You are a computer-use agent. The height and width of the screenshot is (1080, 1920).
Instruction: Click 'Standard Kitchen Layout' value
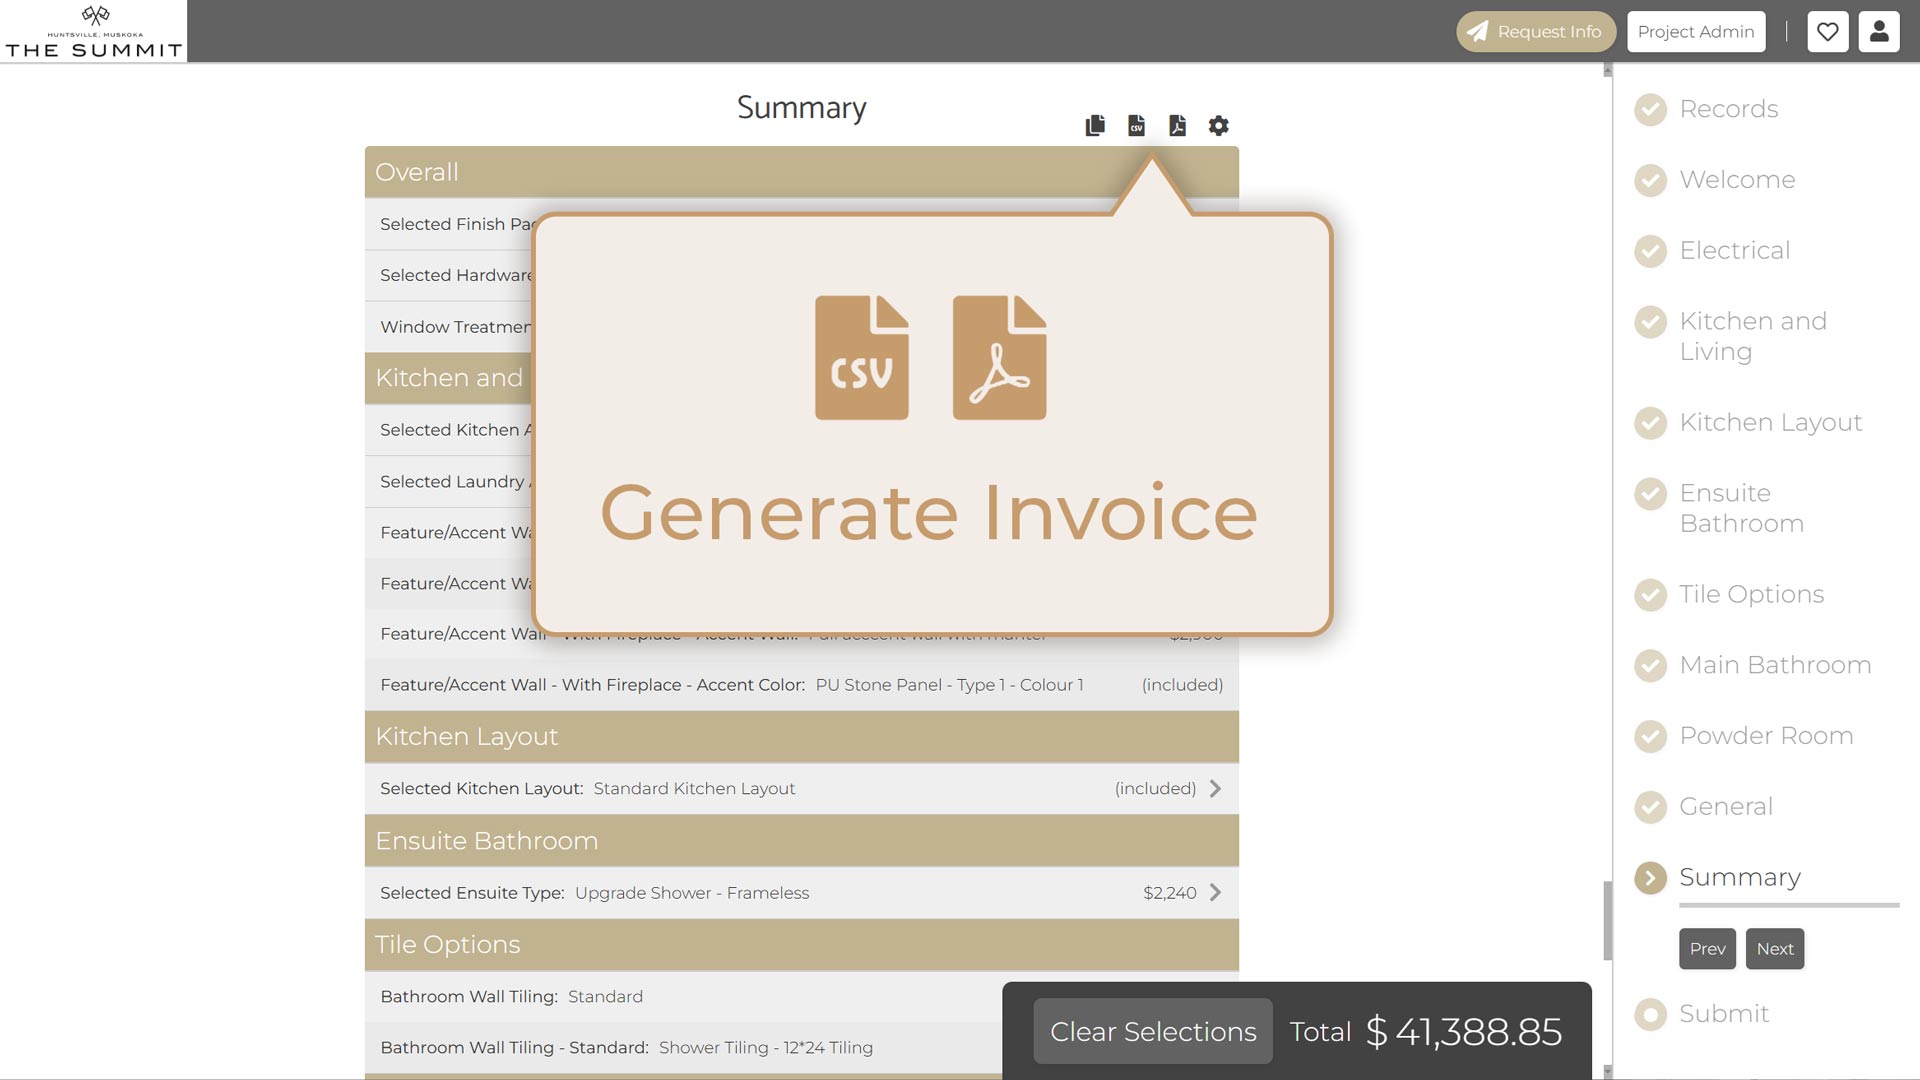[x=694, y=789]
